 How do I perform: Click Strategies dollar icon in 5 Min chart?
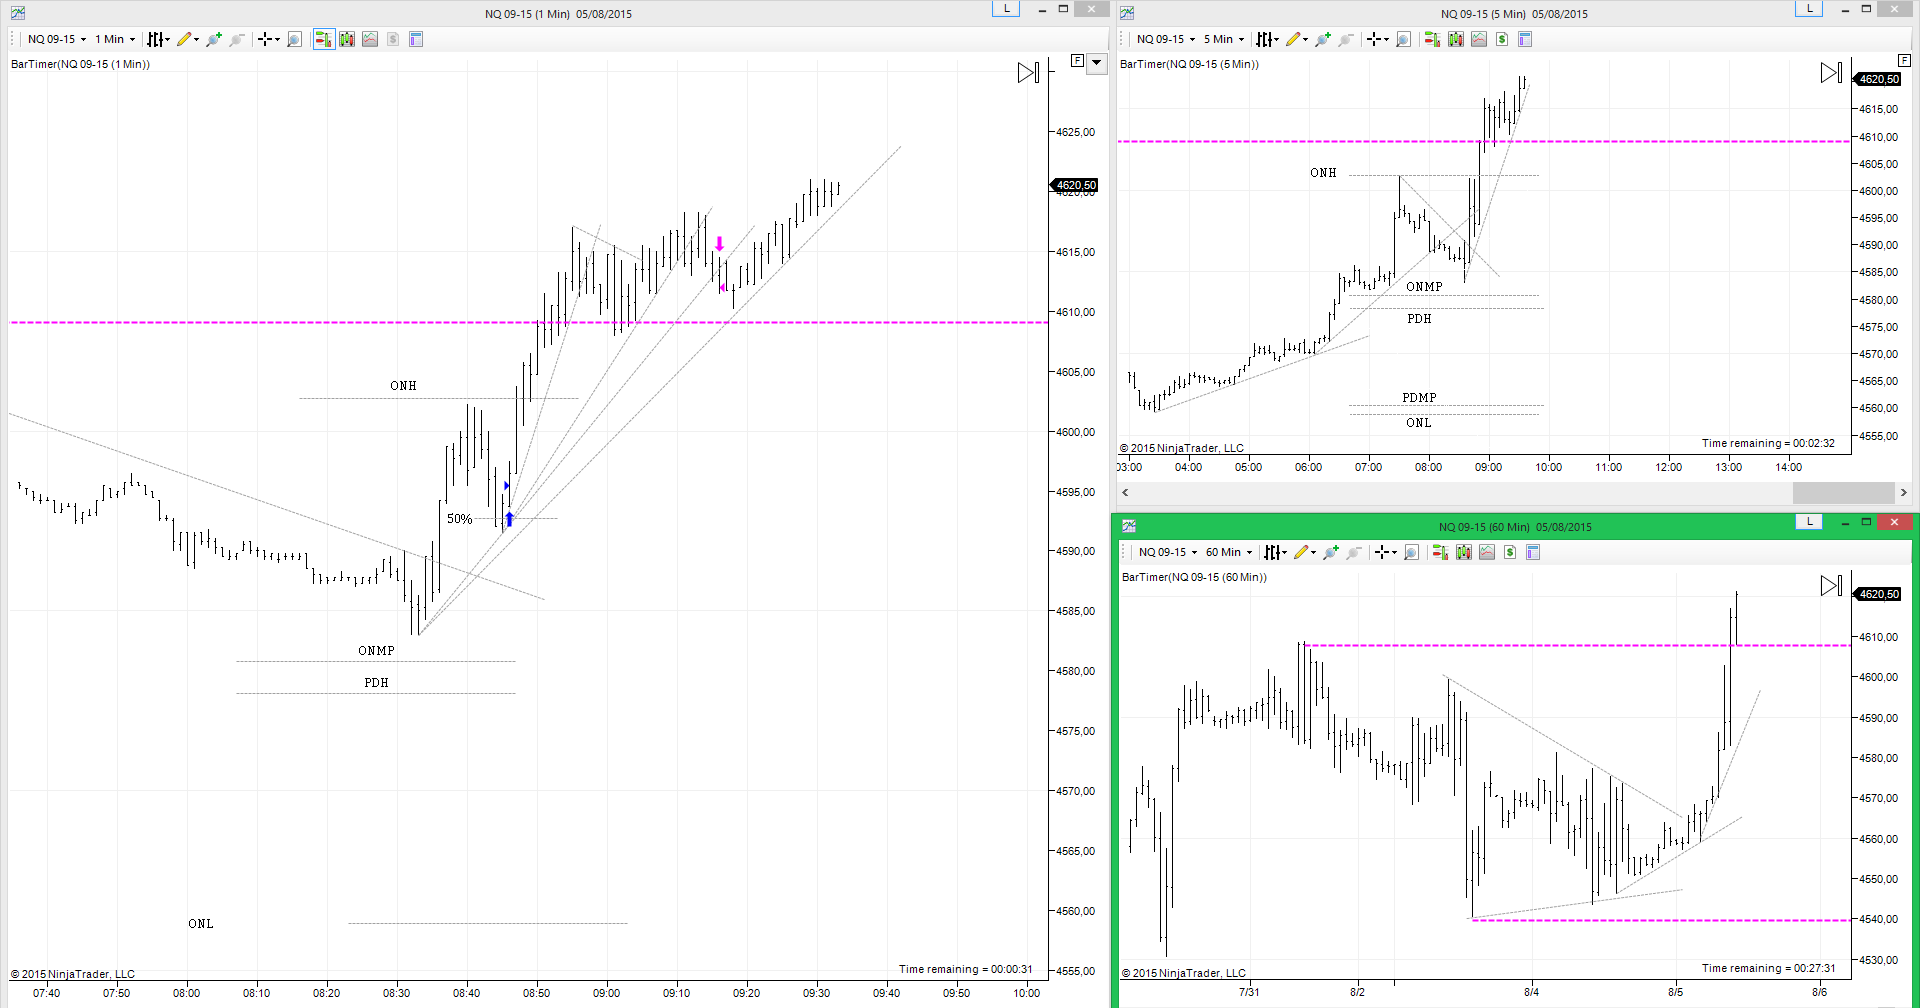click(x=1502, y=39)
